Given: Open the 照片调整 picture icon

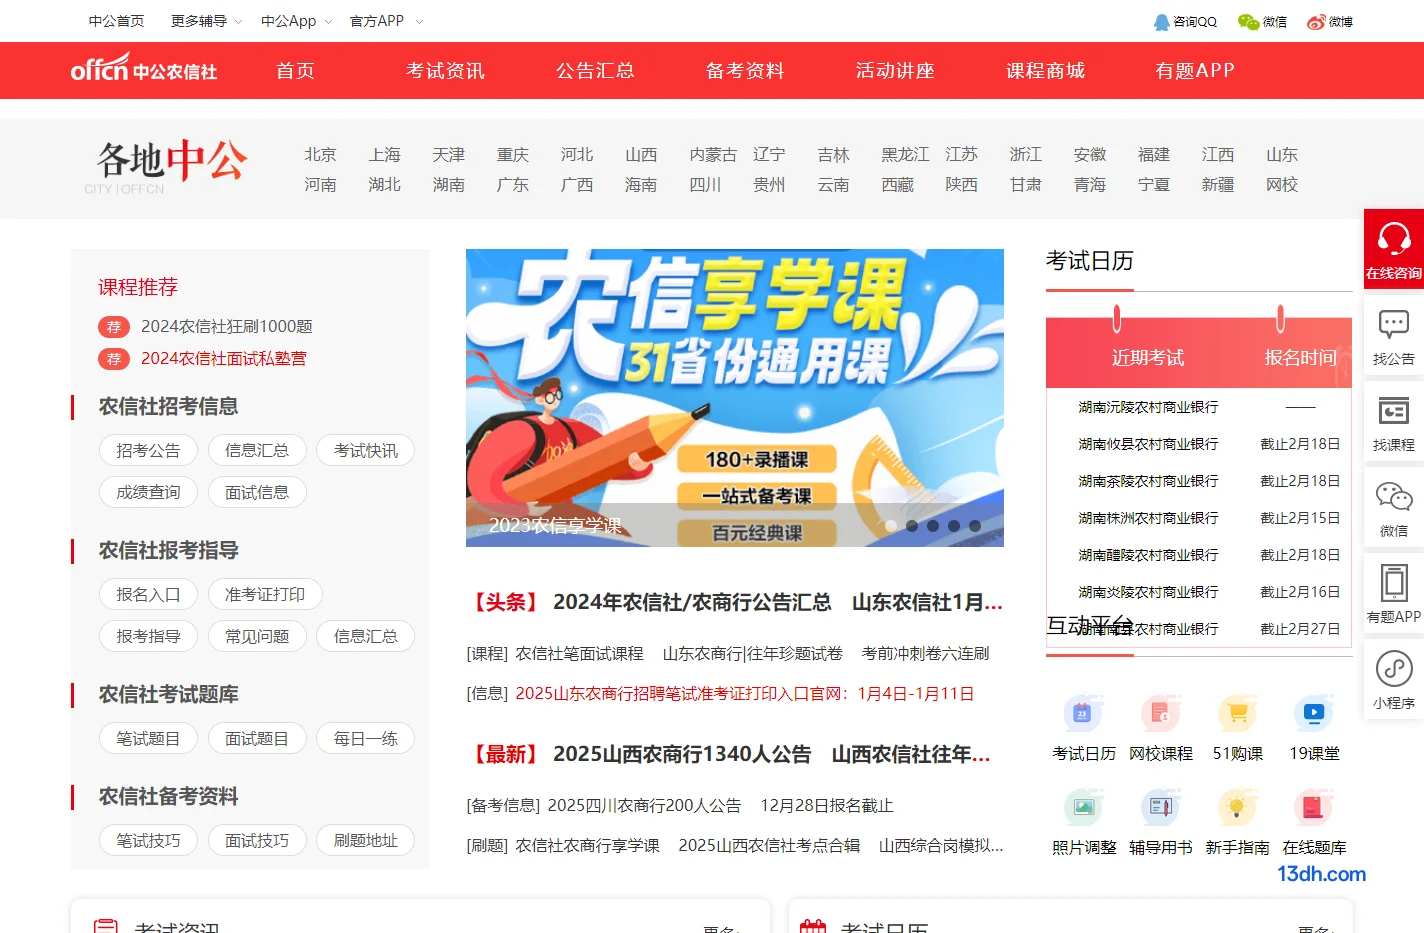Looking at the screenshot, I should click(1083, 808).
